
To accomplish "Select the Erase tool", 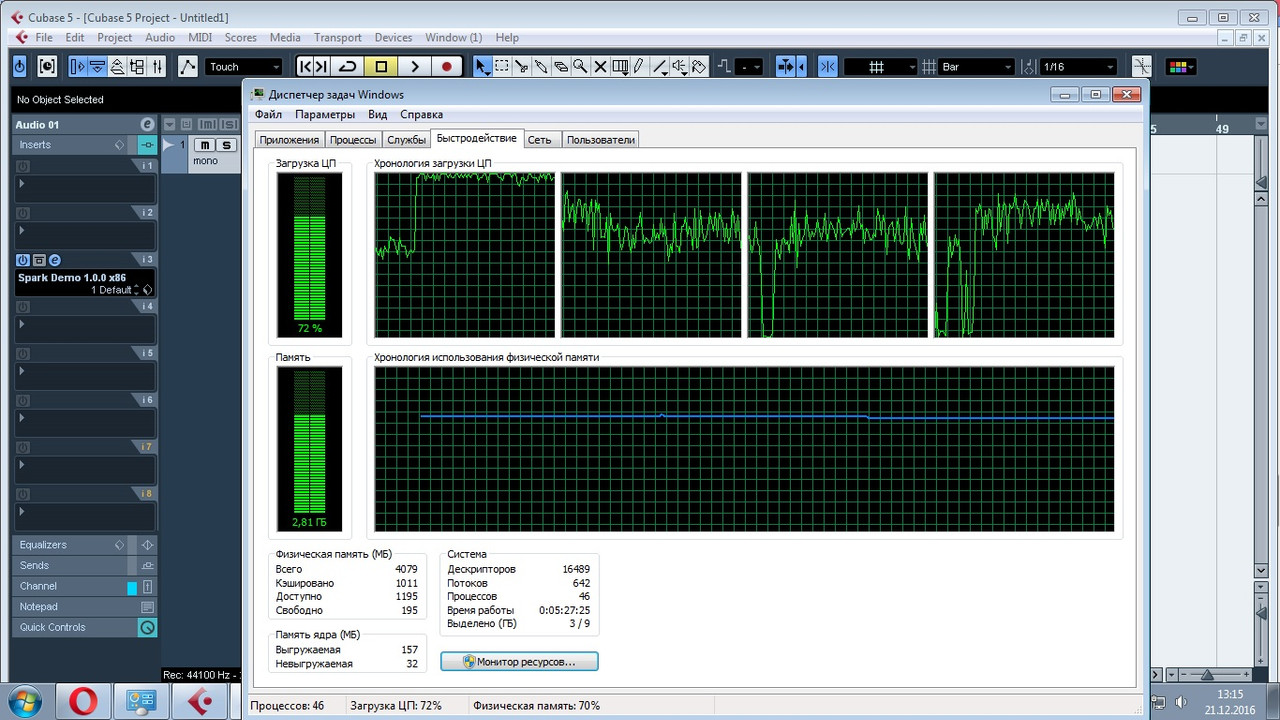I will click(x=561, y=66).
